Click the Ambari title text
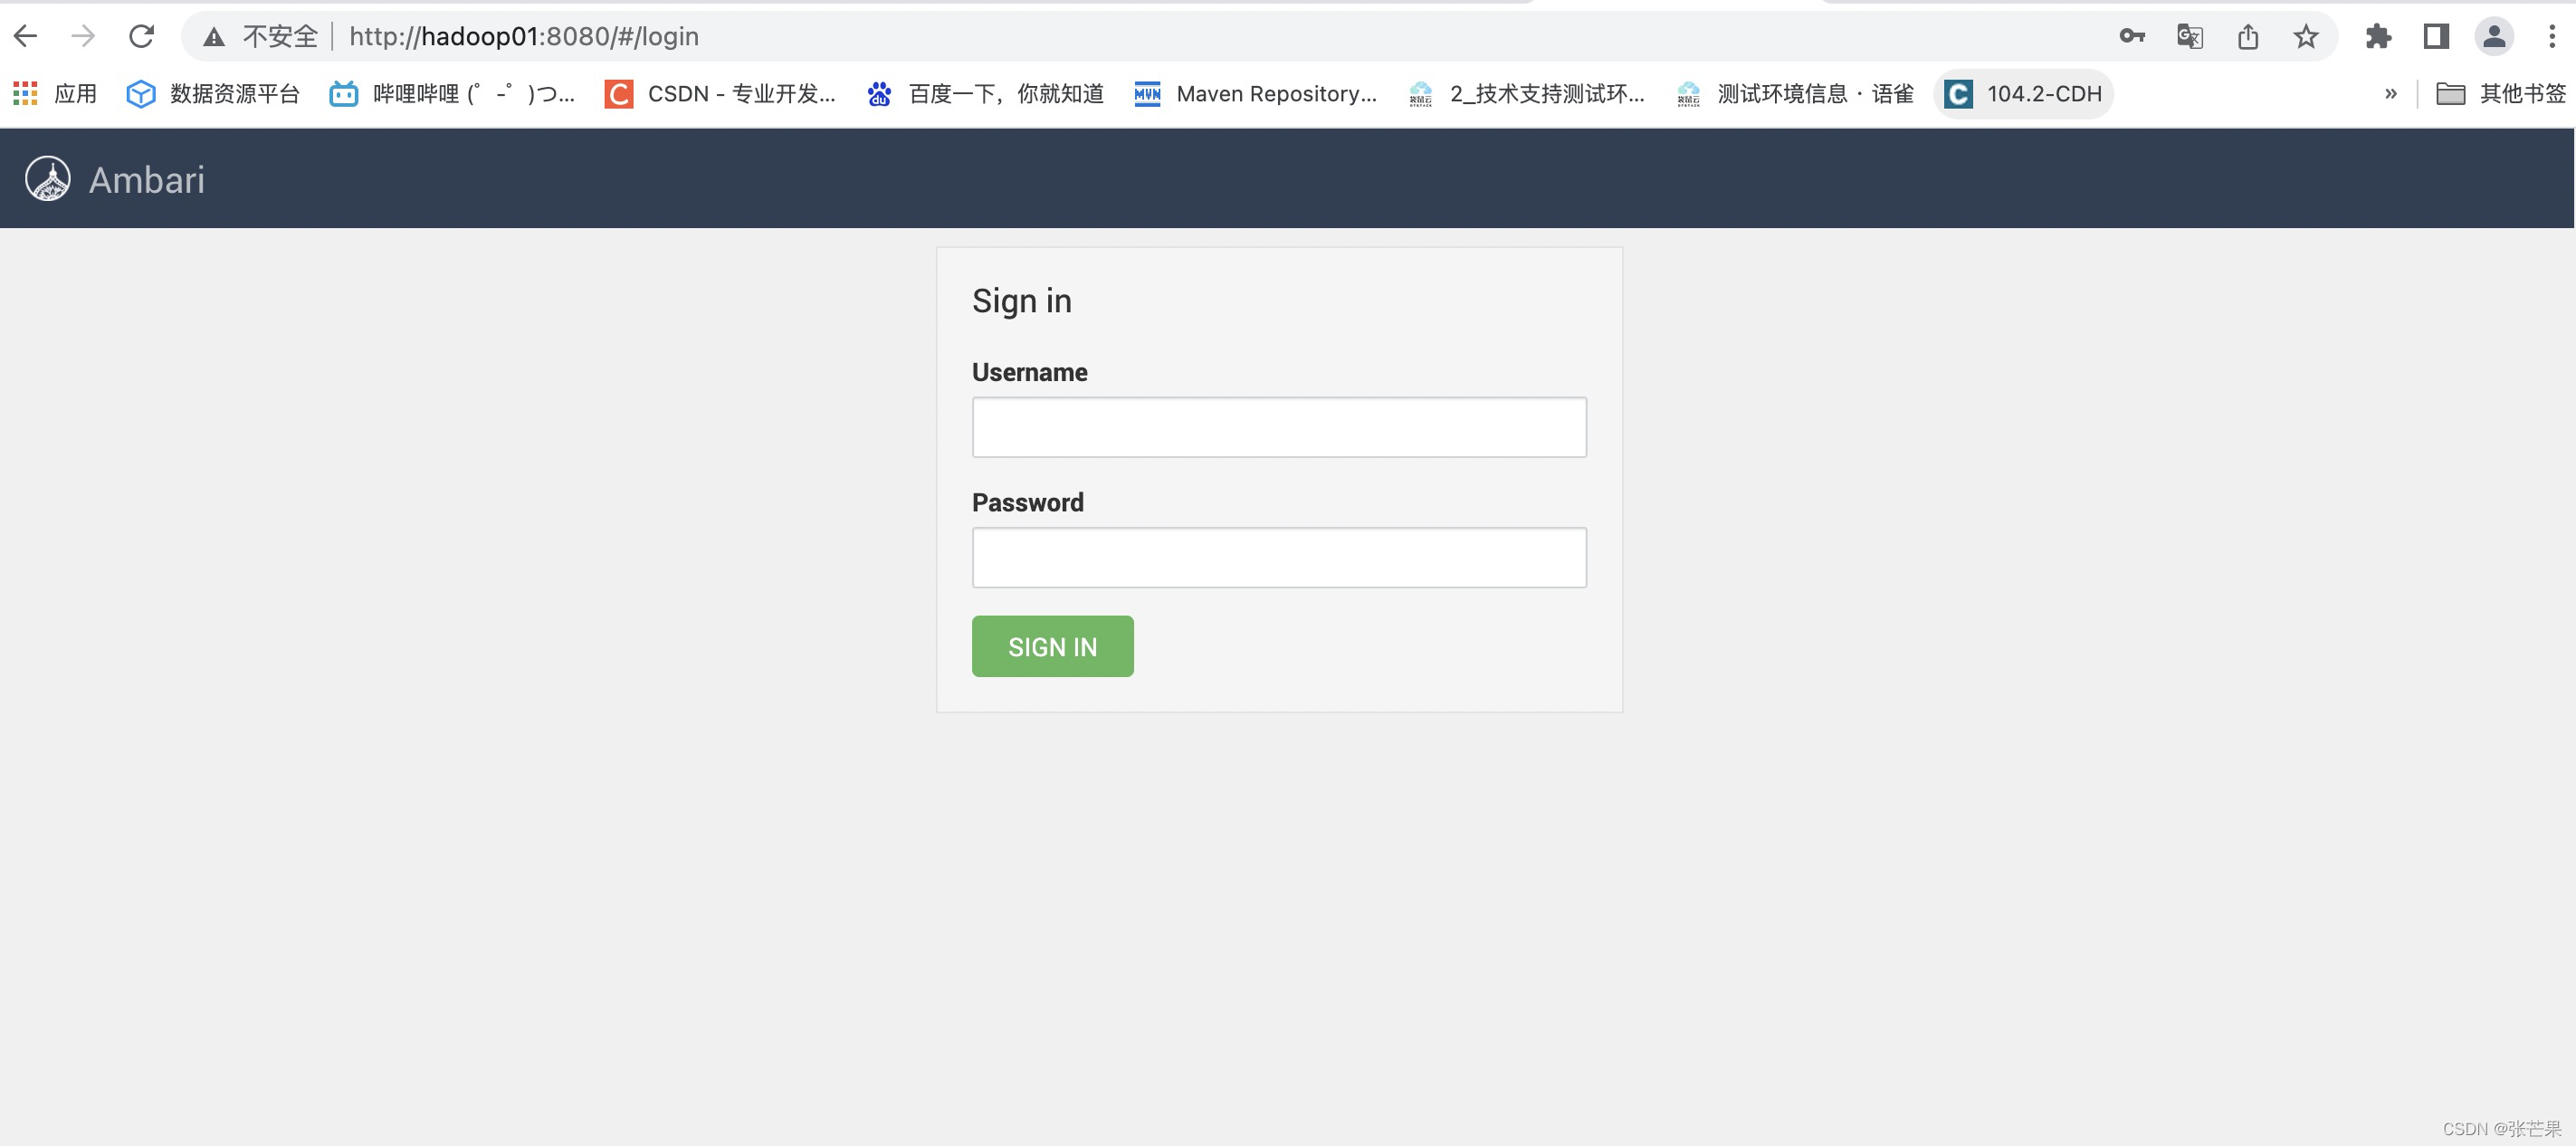Image resolution: width=2576 pixels, height=1146 pixels. coord(147,180)
